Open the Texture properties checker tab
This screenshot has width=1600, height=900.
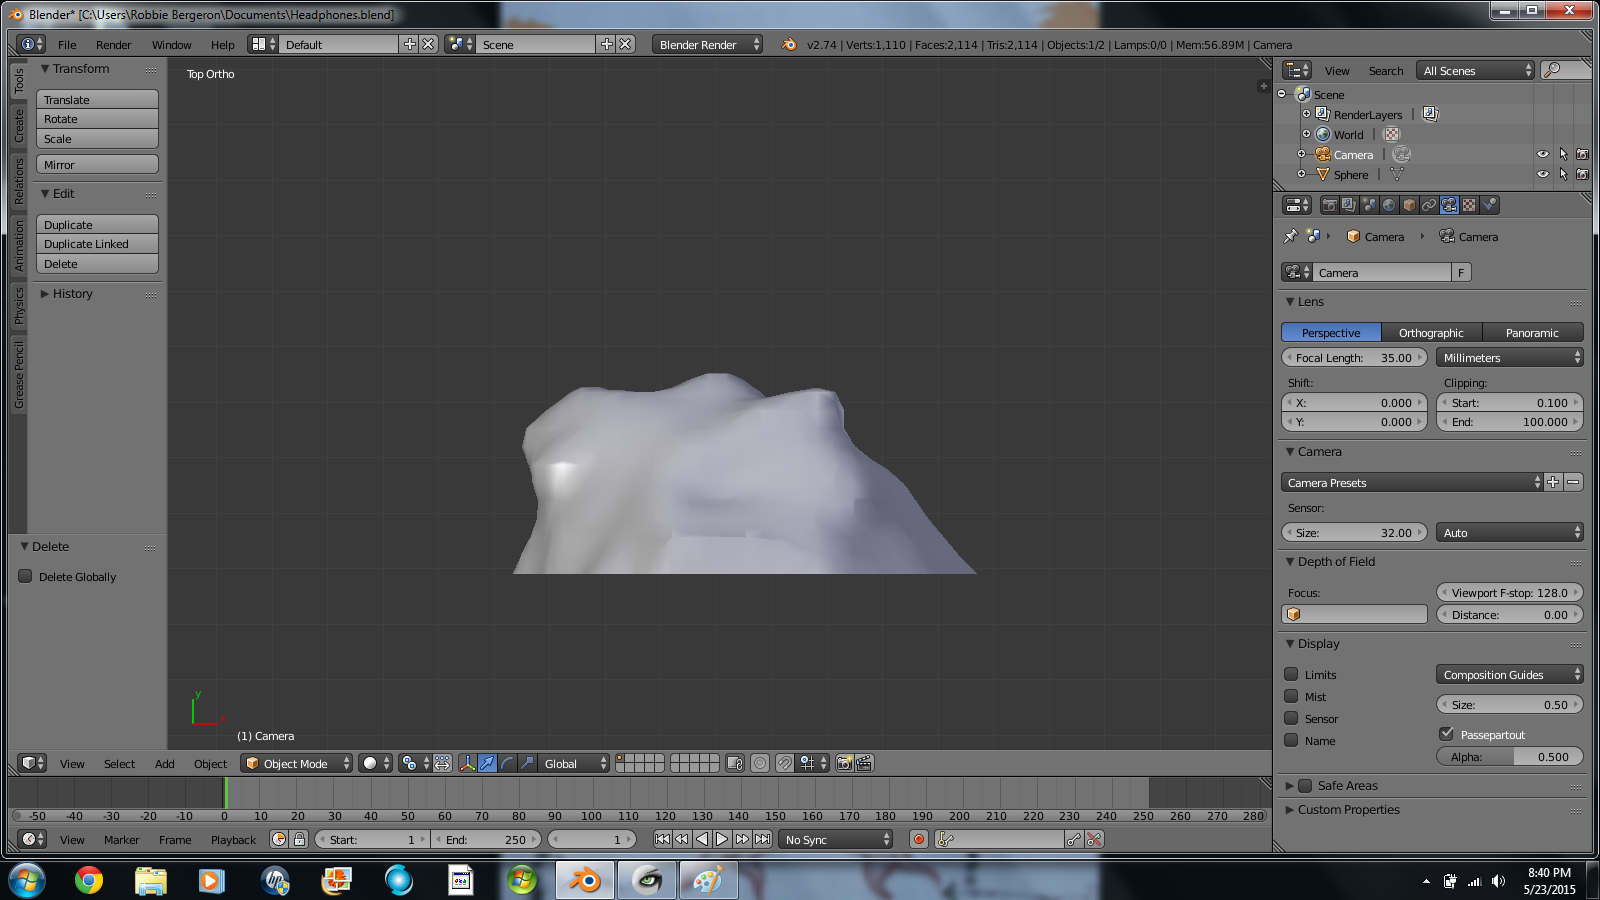[x=1469, y=205]
